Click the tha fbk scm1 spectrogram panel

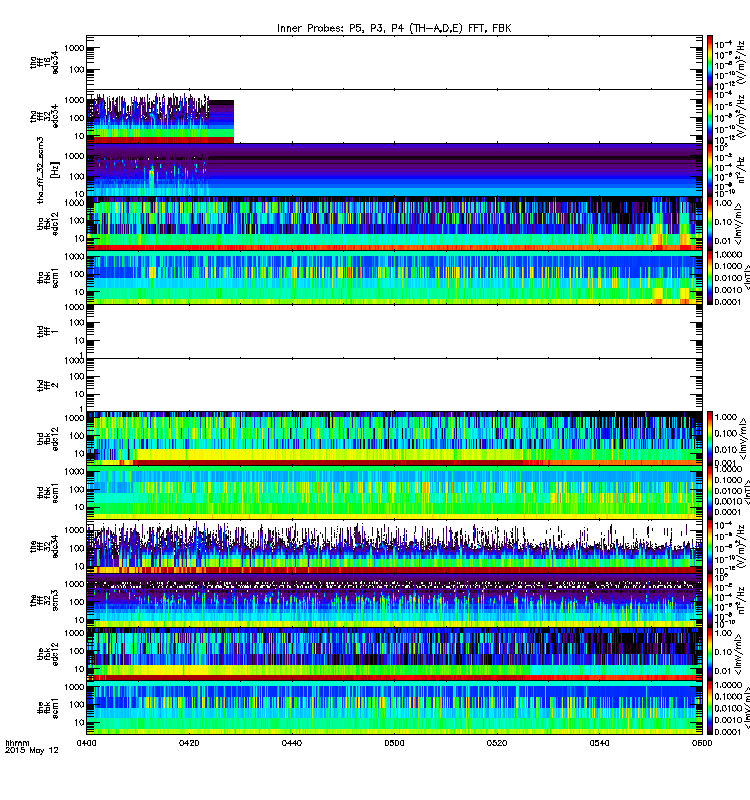[394, 278]
